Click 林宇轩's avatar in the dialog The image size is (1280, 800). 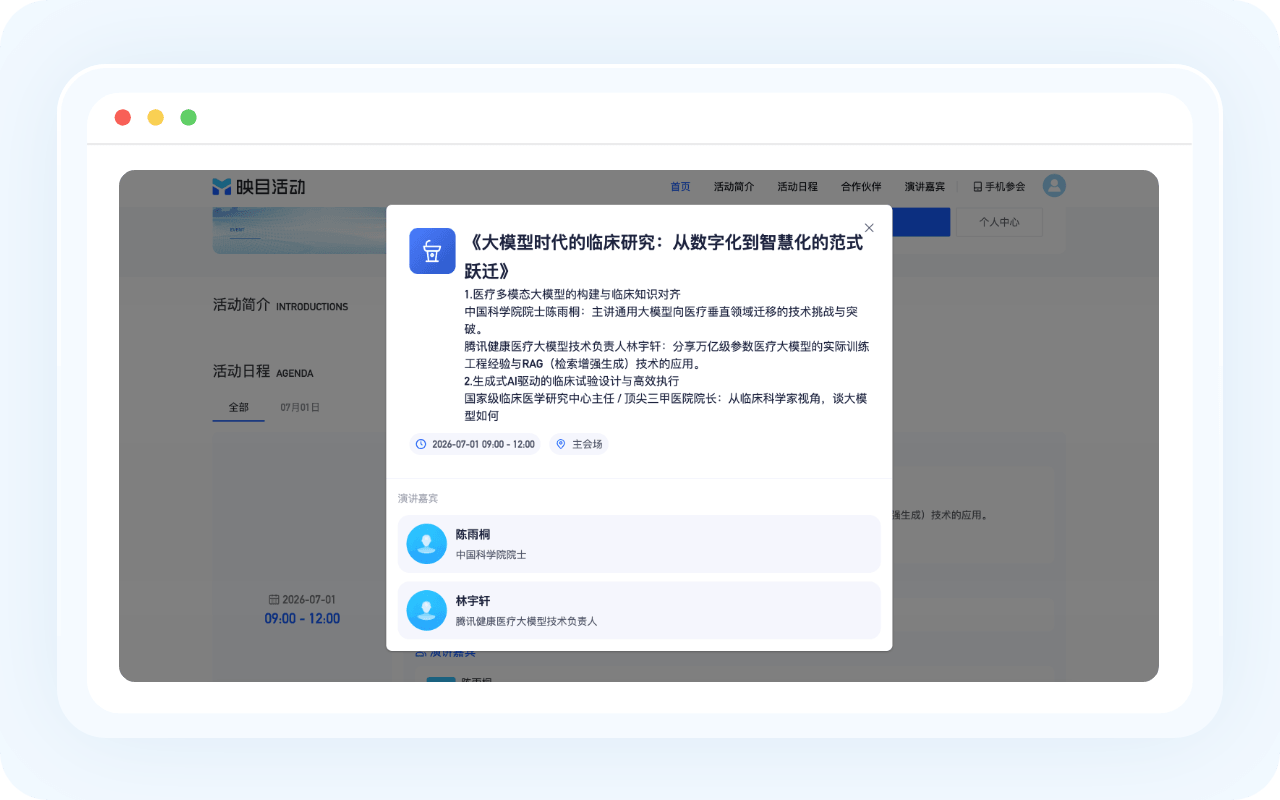pos(427,610)
